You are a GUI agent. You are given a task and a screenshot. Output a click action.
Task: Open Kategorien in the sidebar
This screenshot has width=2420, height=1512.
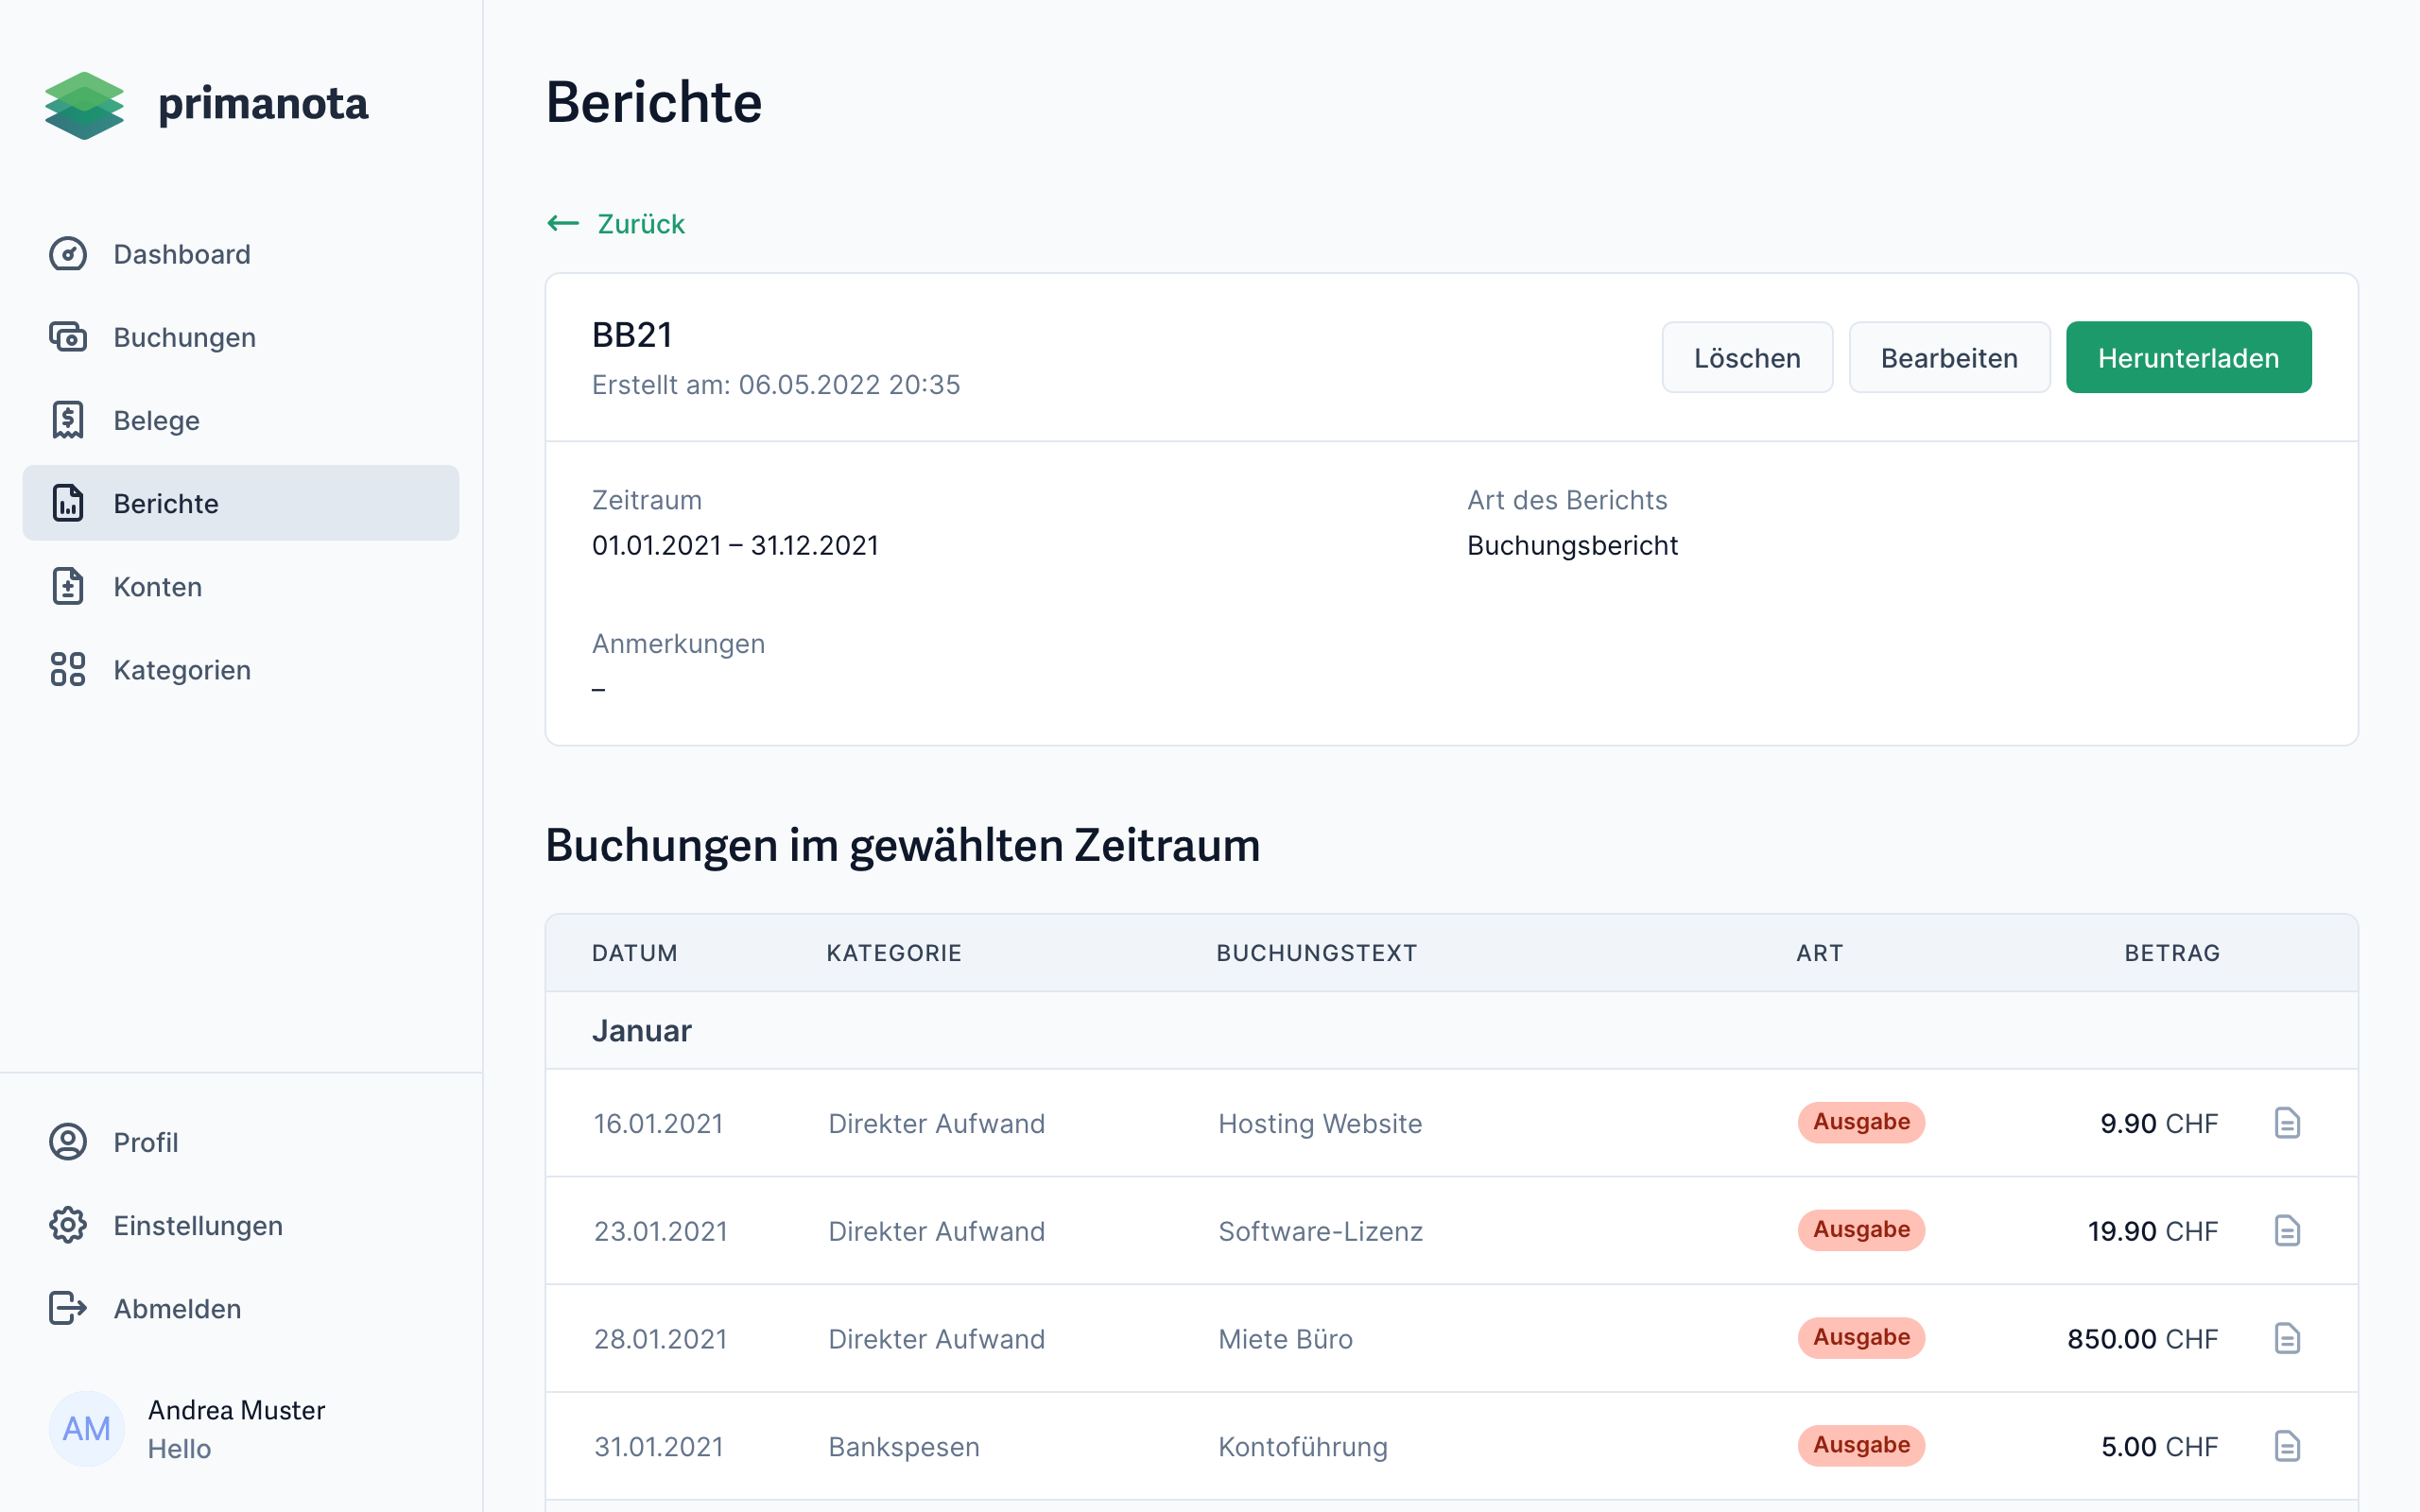241,669
